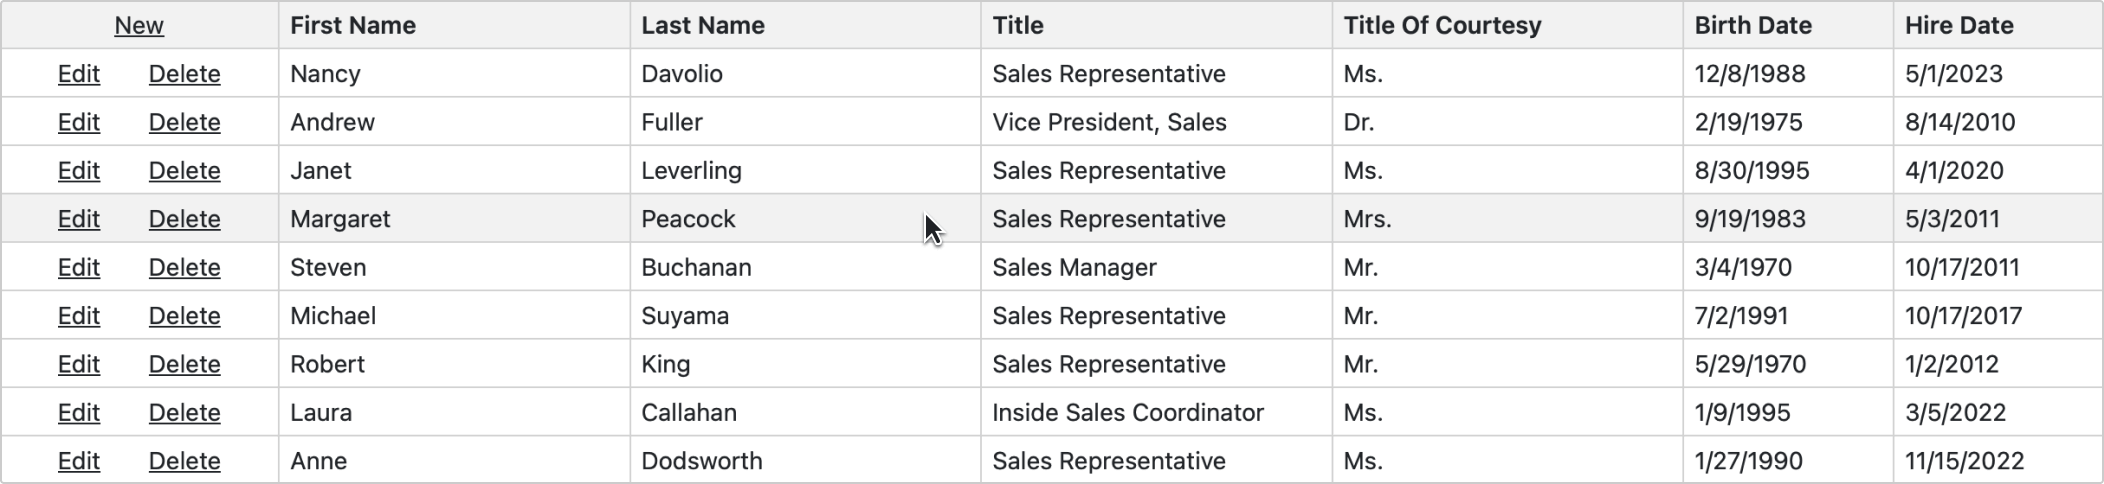Edit Steven Buchanan's record
Screen dimensions: 2104x484
pyautogui.click(x=79, y=268)
